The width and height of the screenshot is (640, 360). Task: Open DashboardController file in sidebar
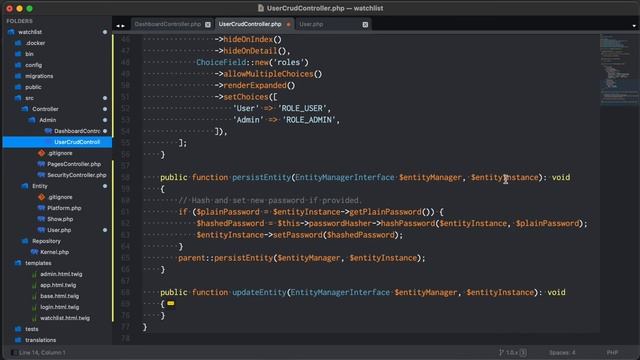point(77,131)
